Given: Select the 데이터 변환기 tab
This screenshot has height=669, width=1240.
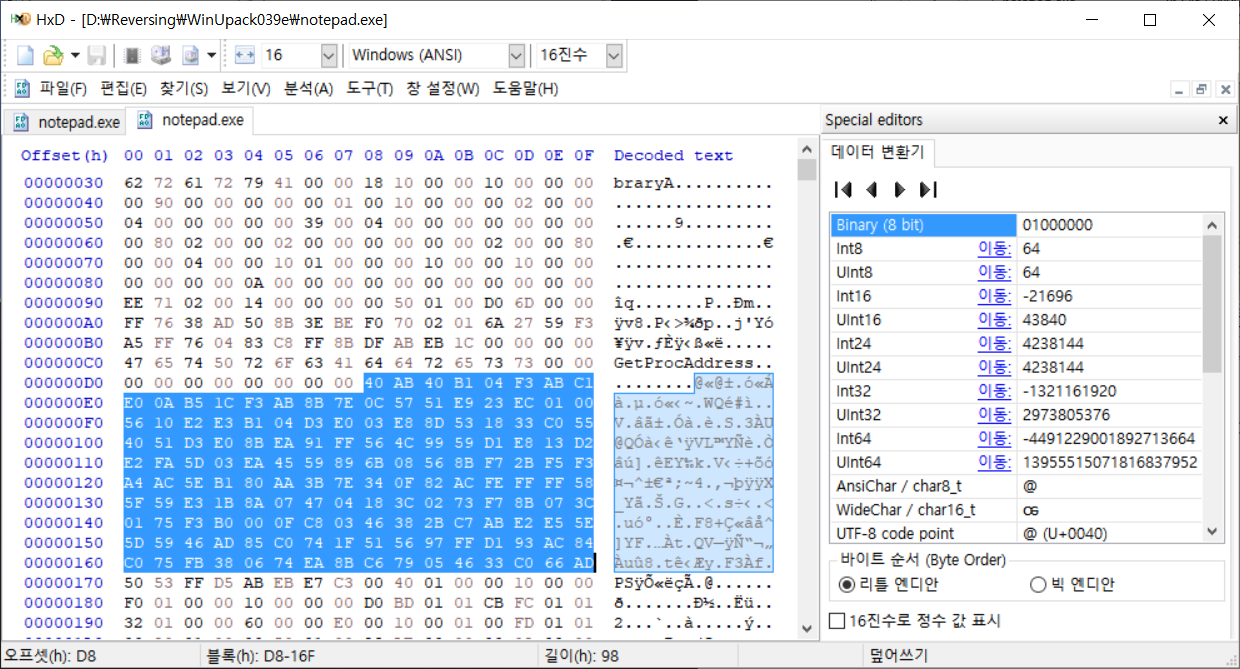Looking at the screenshot, I should 879,153.
